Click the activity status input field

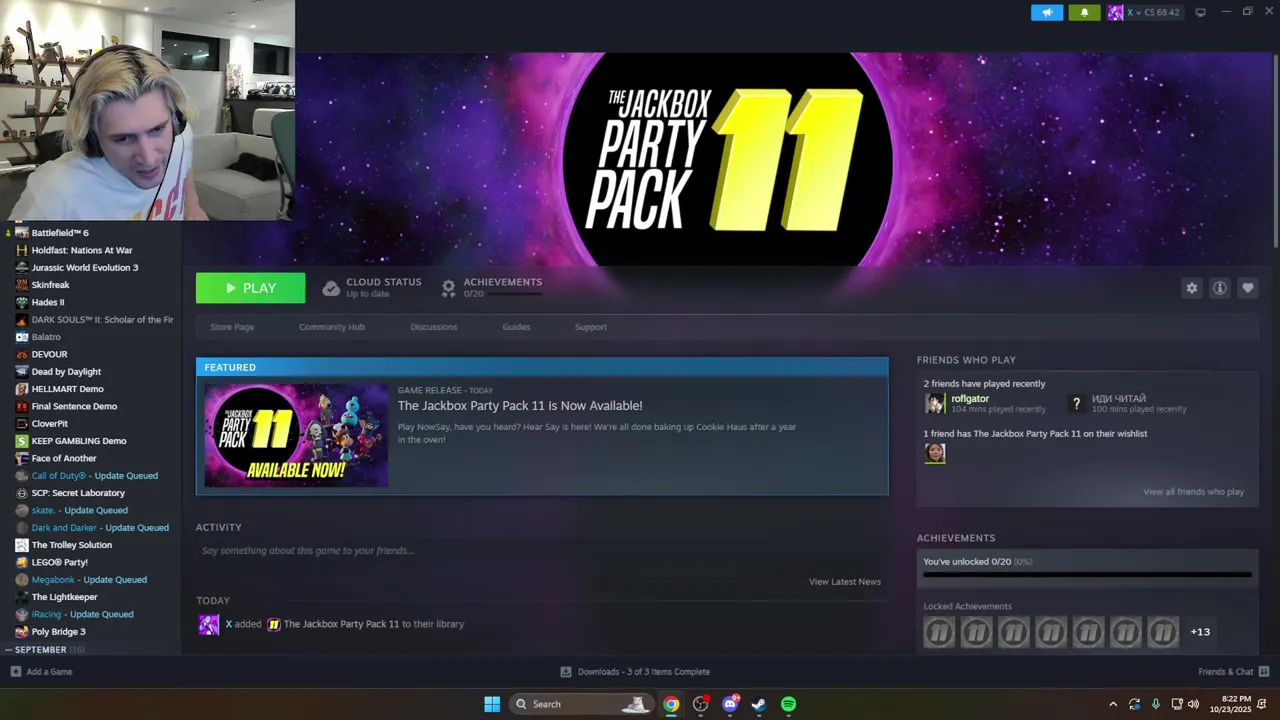coord(540,551)
